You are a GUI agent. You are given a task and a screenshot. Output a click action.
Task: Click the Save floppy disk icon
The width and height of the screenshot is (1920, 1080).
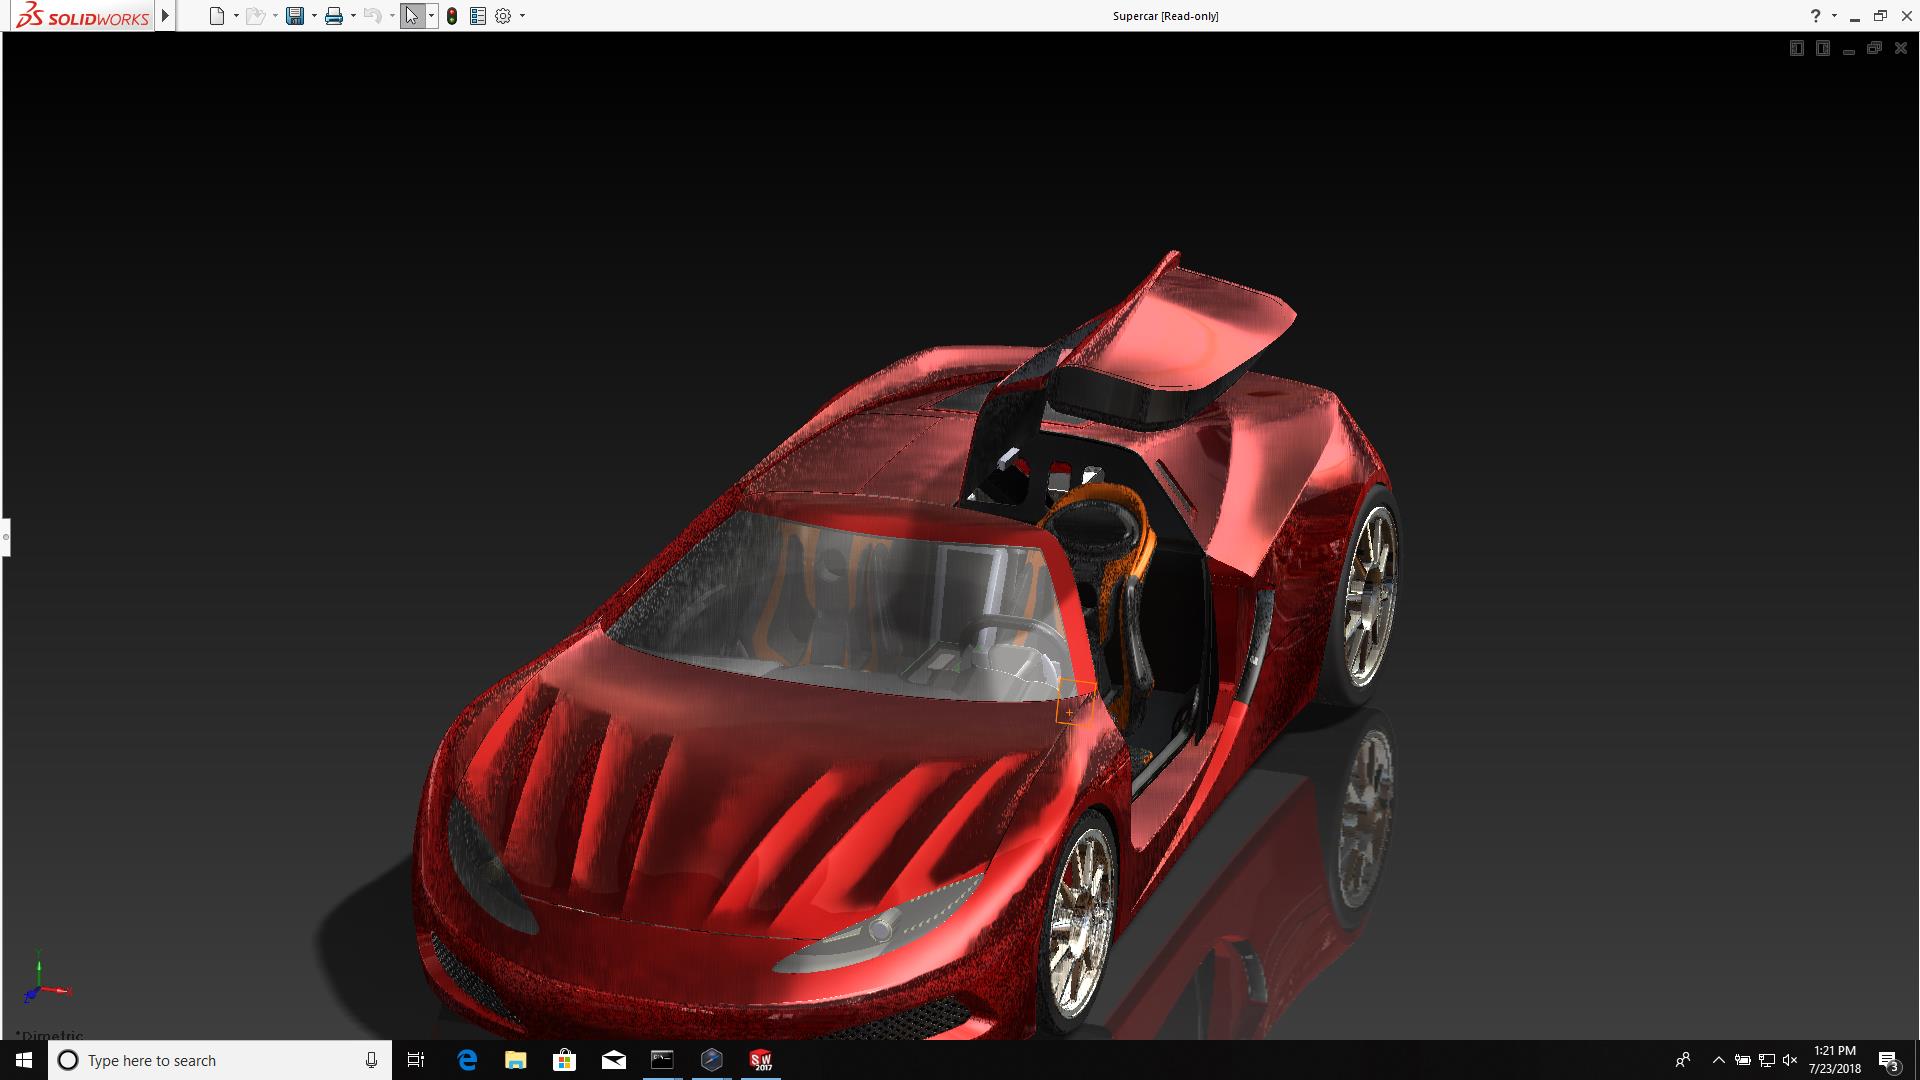tap(294, 16)
